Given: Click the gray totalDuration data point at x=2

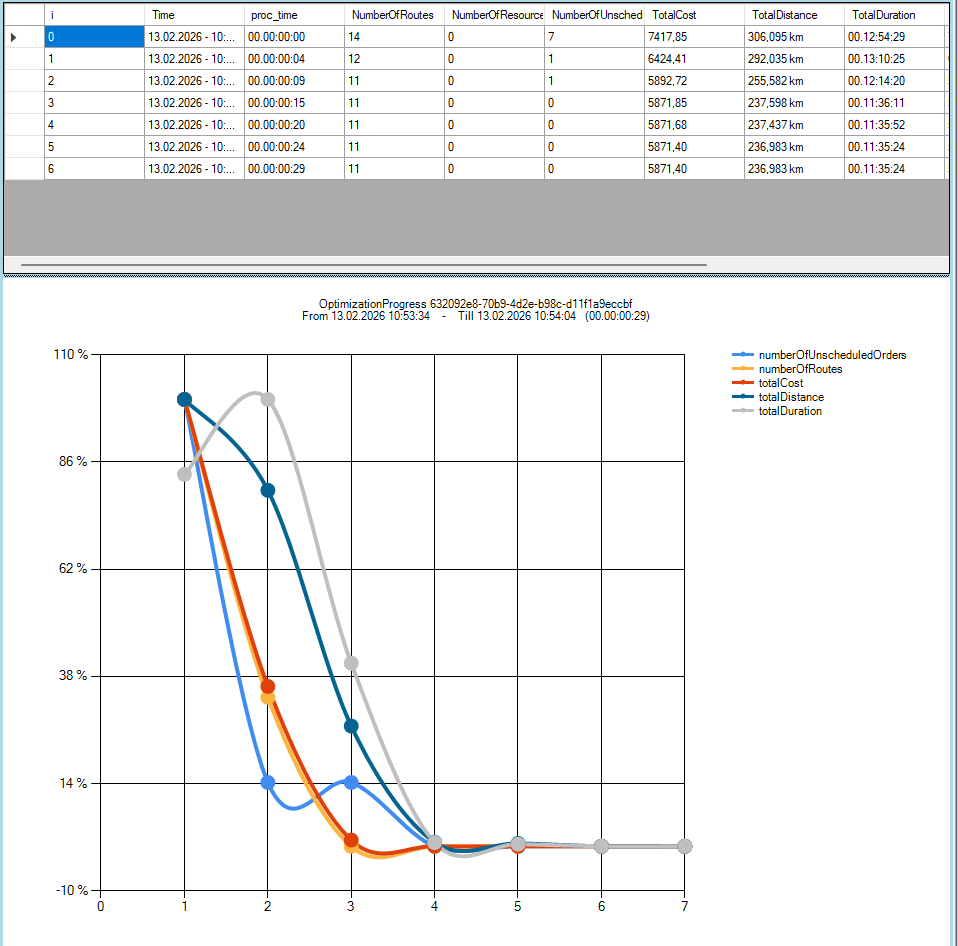Looking at the screenshot, I should [268, 400].
